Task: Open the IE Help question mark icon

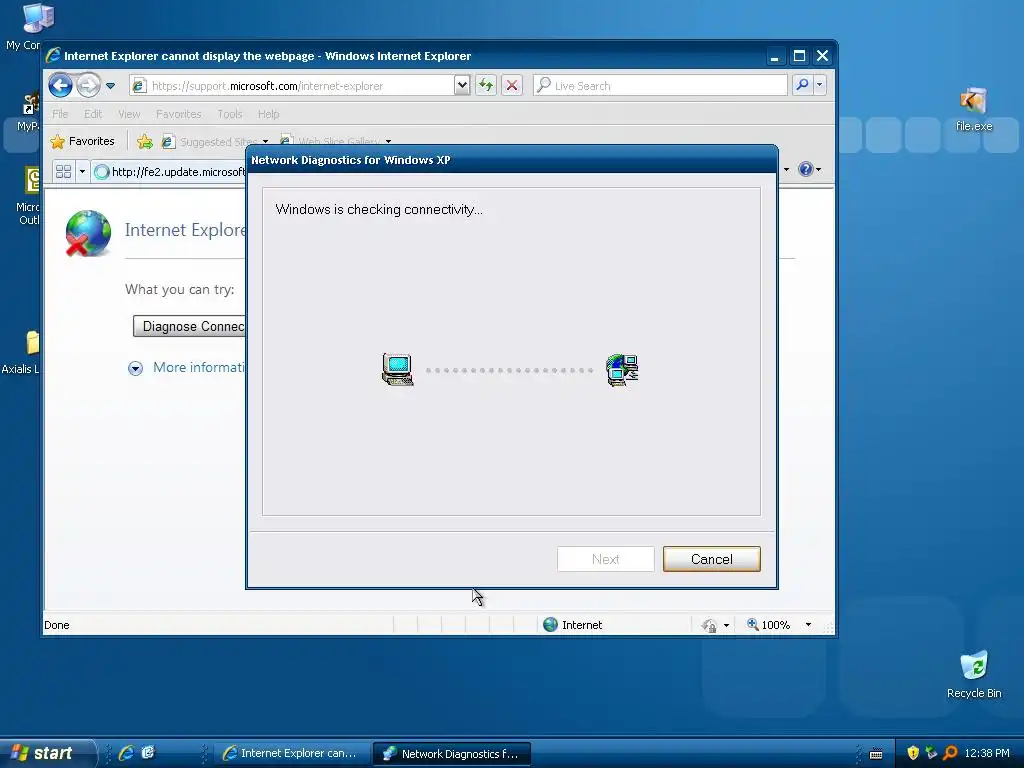Action: (x=806, y=169)
